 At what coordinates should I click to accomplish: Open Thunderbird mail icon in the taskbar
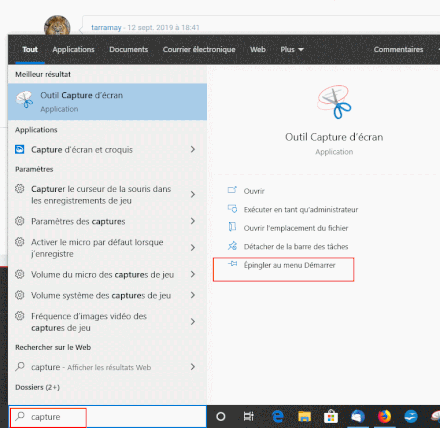358,416
